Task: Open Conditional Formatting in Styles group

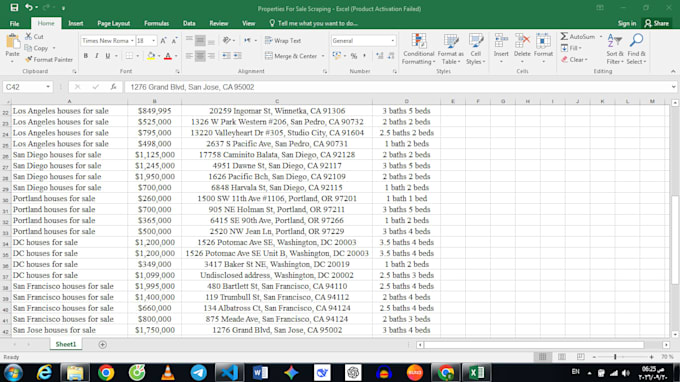Action: pyautogui.click(x=418, y=49)
